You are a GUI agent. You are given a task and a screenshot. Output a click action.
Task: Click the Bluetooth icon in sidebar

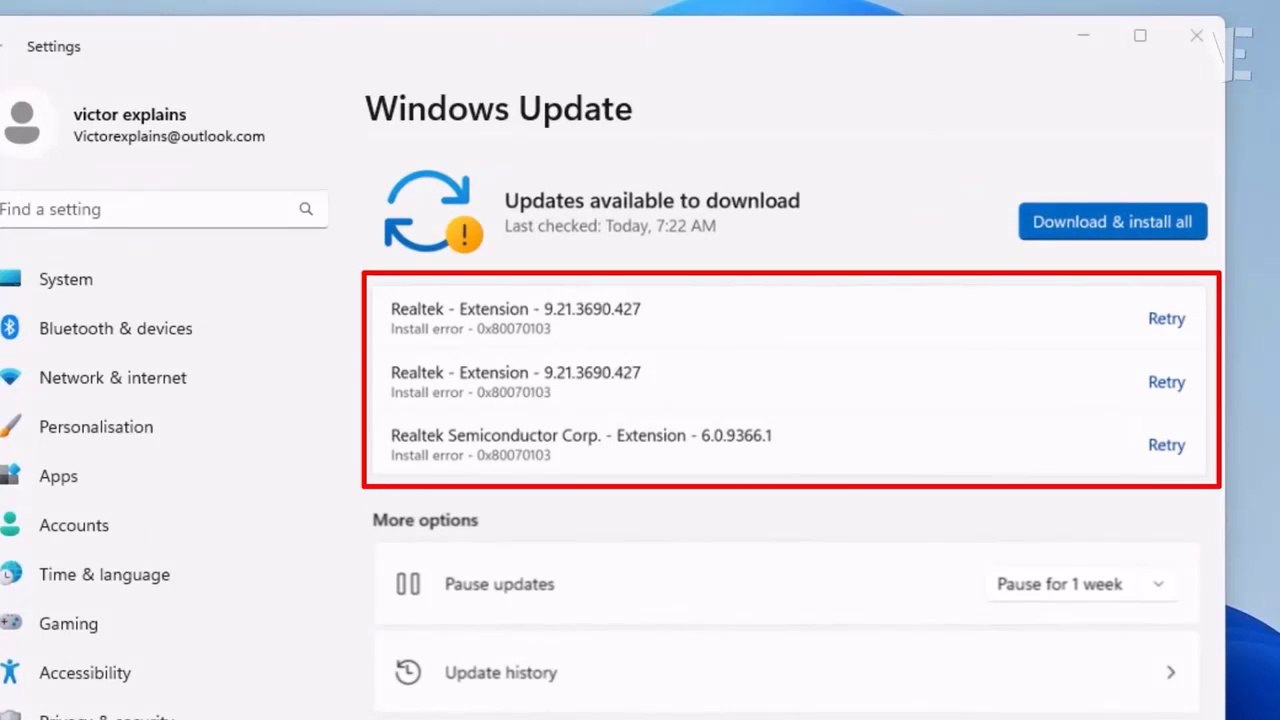point(10,328)
